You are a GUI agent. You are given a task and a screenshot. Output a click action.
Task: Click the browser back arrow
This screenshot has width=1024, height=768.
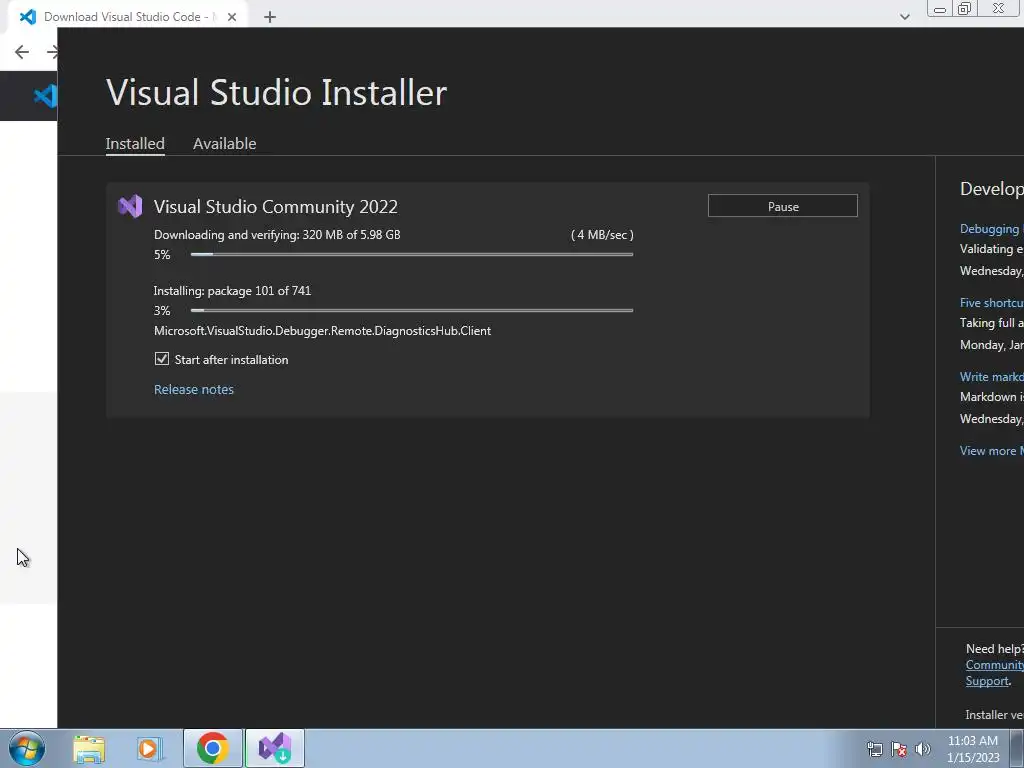pos(22,52)
